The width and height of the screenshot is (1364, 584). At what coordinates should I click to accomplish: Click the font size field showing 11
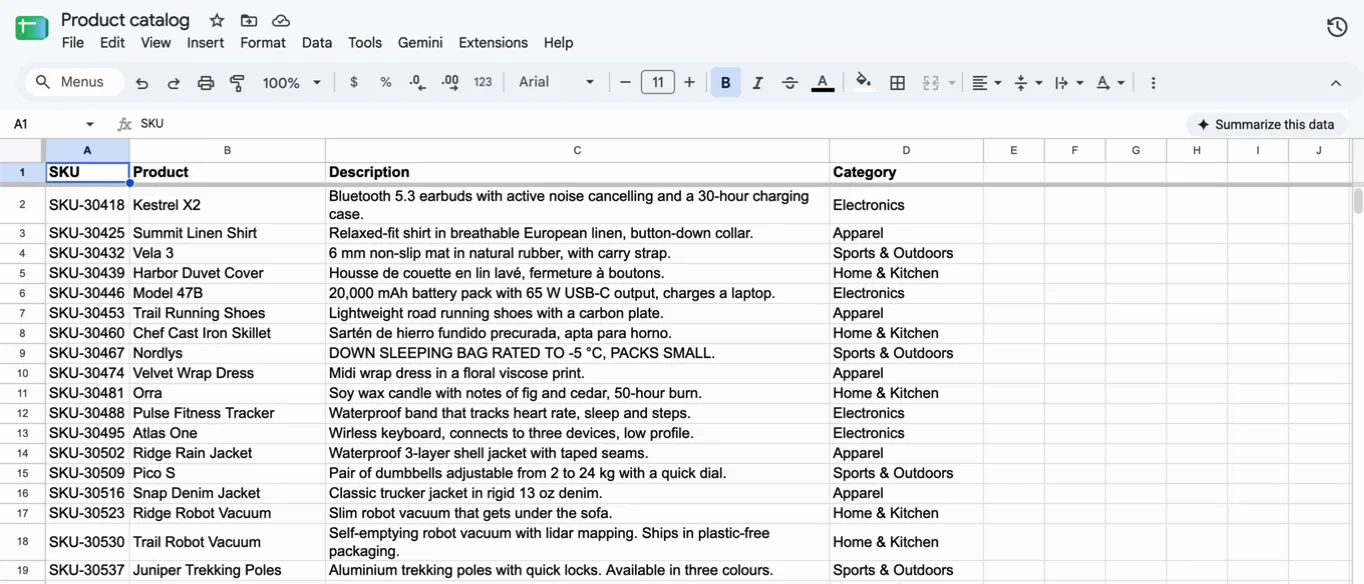coord(657,83)
